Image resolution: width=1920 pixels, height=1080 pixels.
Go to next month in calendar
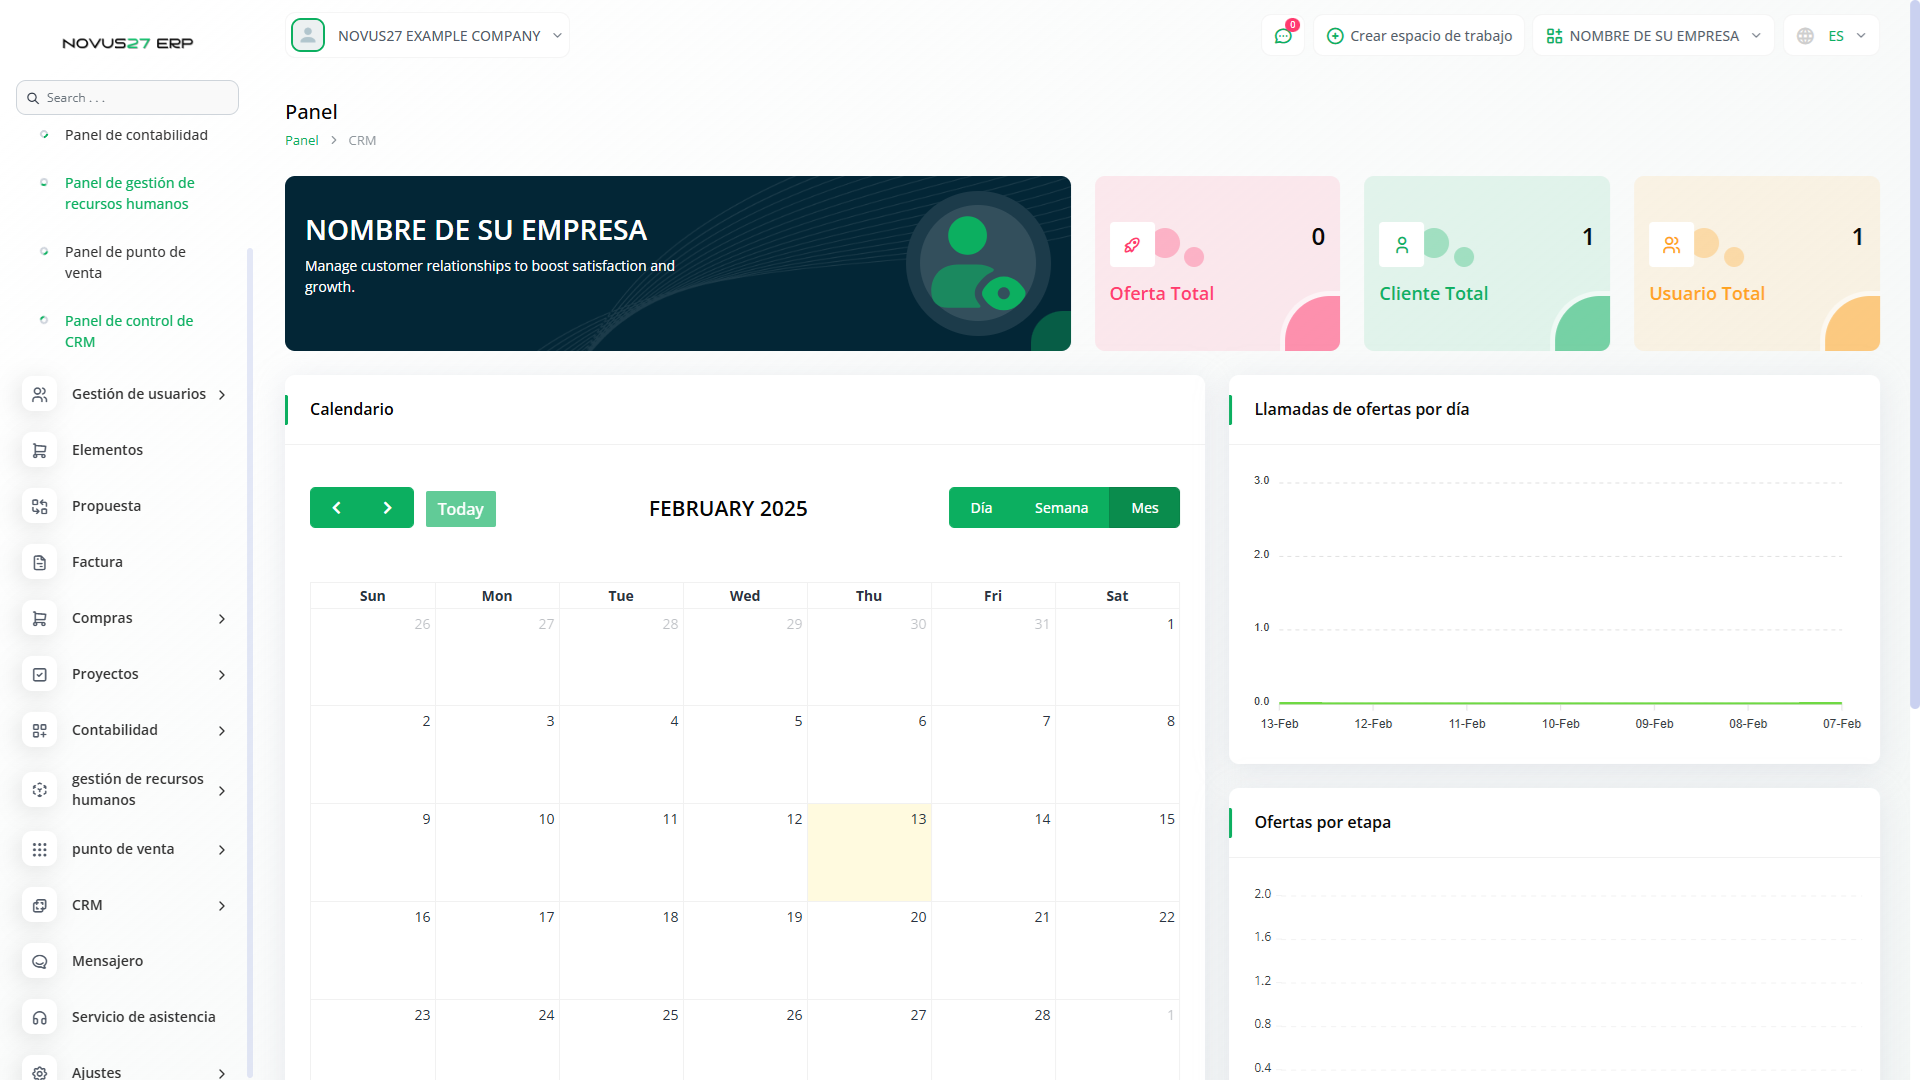click(387, 508)
